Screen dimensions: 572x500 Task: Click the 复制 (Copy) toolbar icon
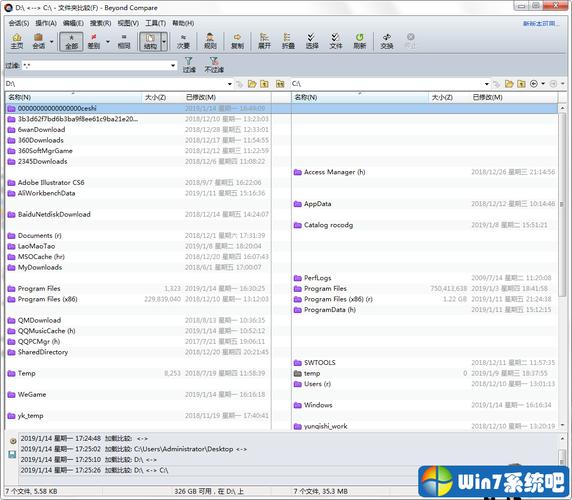pos(237,41)
